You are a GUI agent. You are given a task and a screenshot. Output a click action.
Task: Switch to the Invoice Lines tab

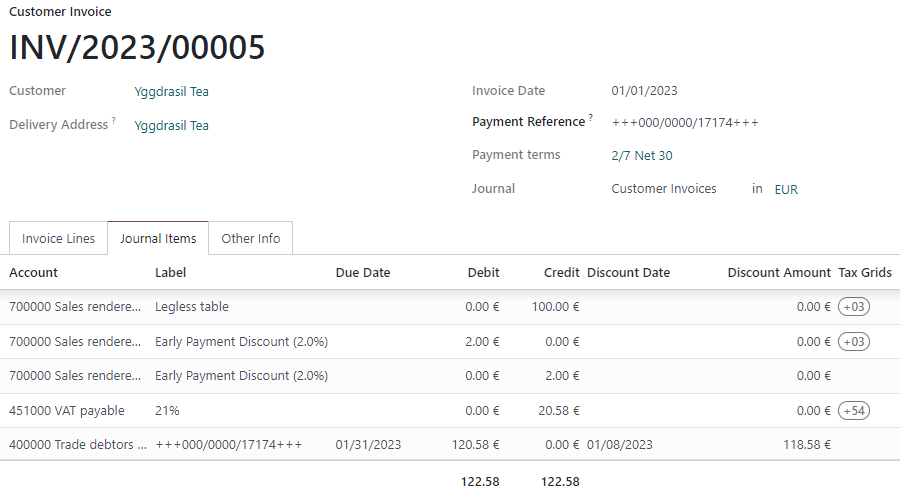pos(58,239)
